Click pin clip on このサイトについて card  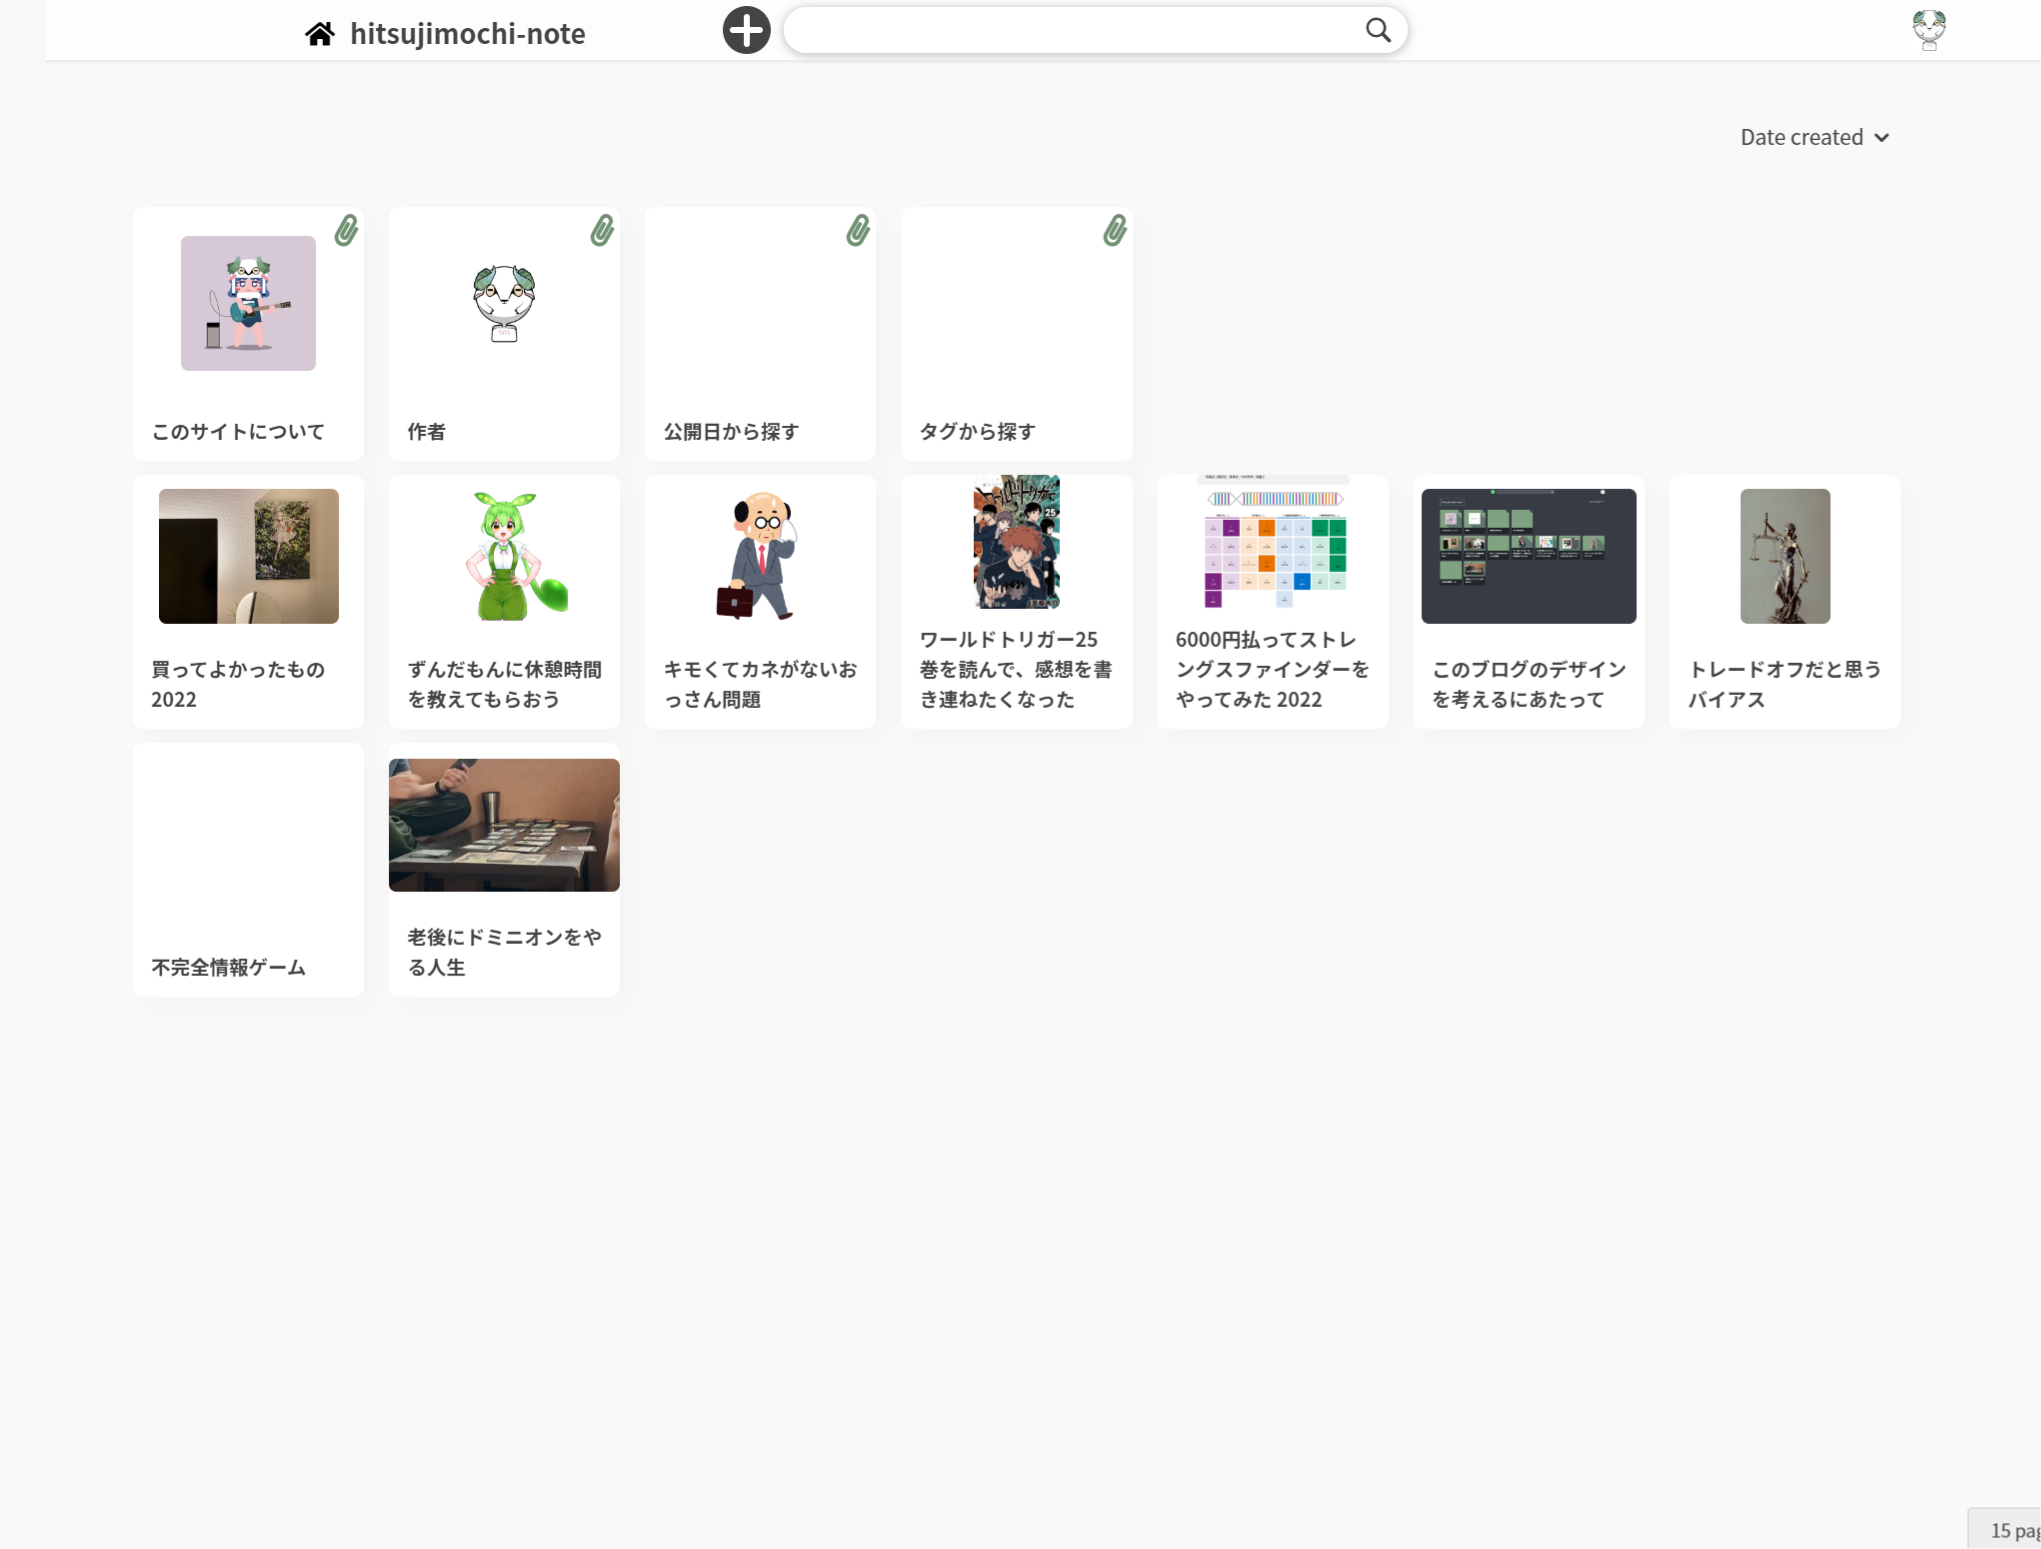[346, 230]
